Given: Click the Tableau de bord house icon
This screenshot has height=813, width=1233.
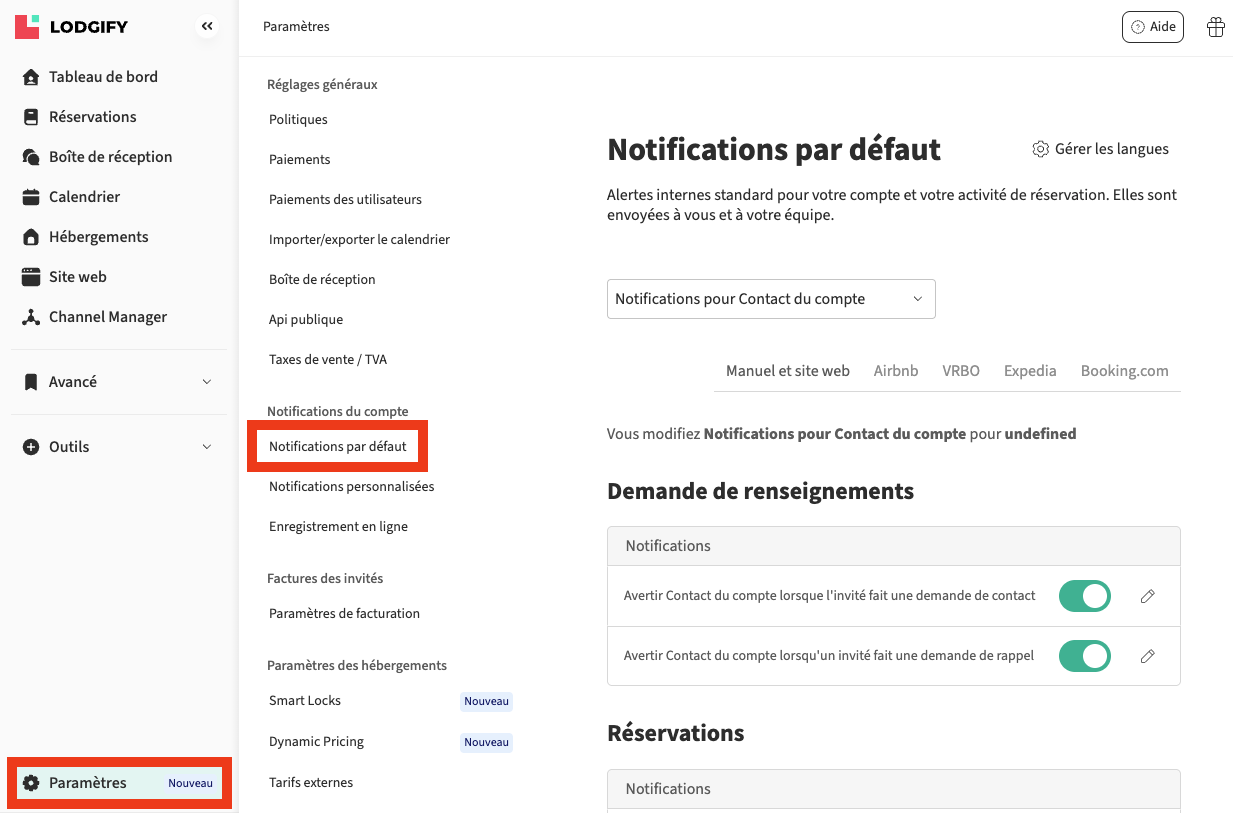Looking at the screenshot, I should (31, 77).
